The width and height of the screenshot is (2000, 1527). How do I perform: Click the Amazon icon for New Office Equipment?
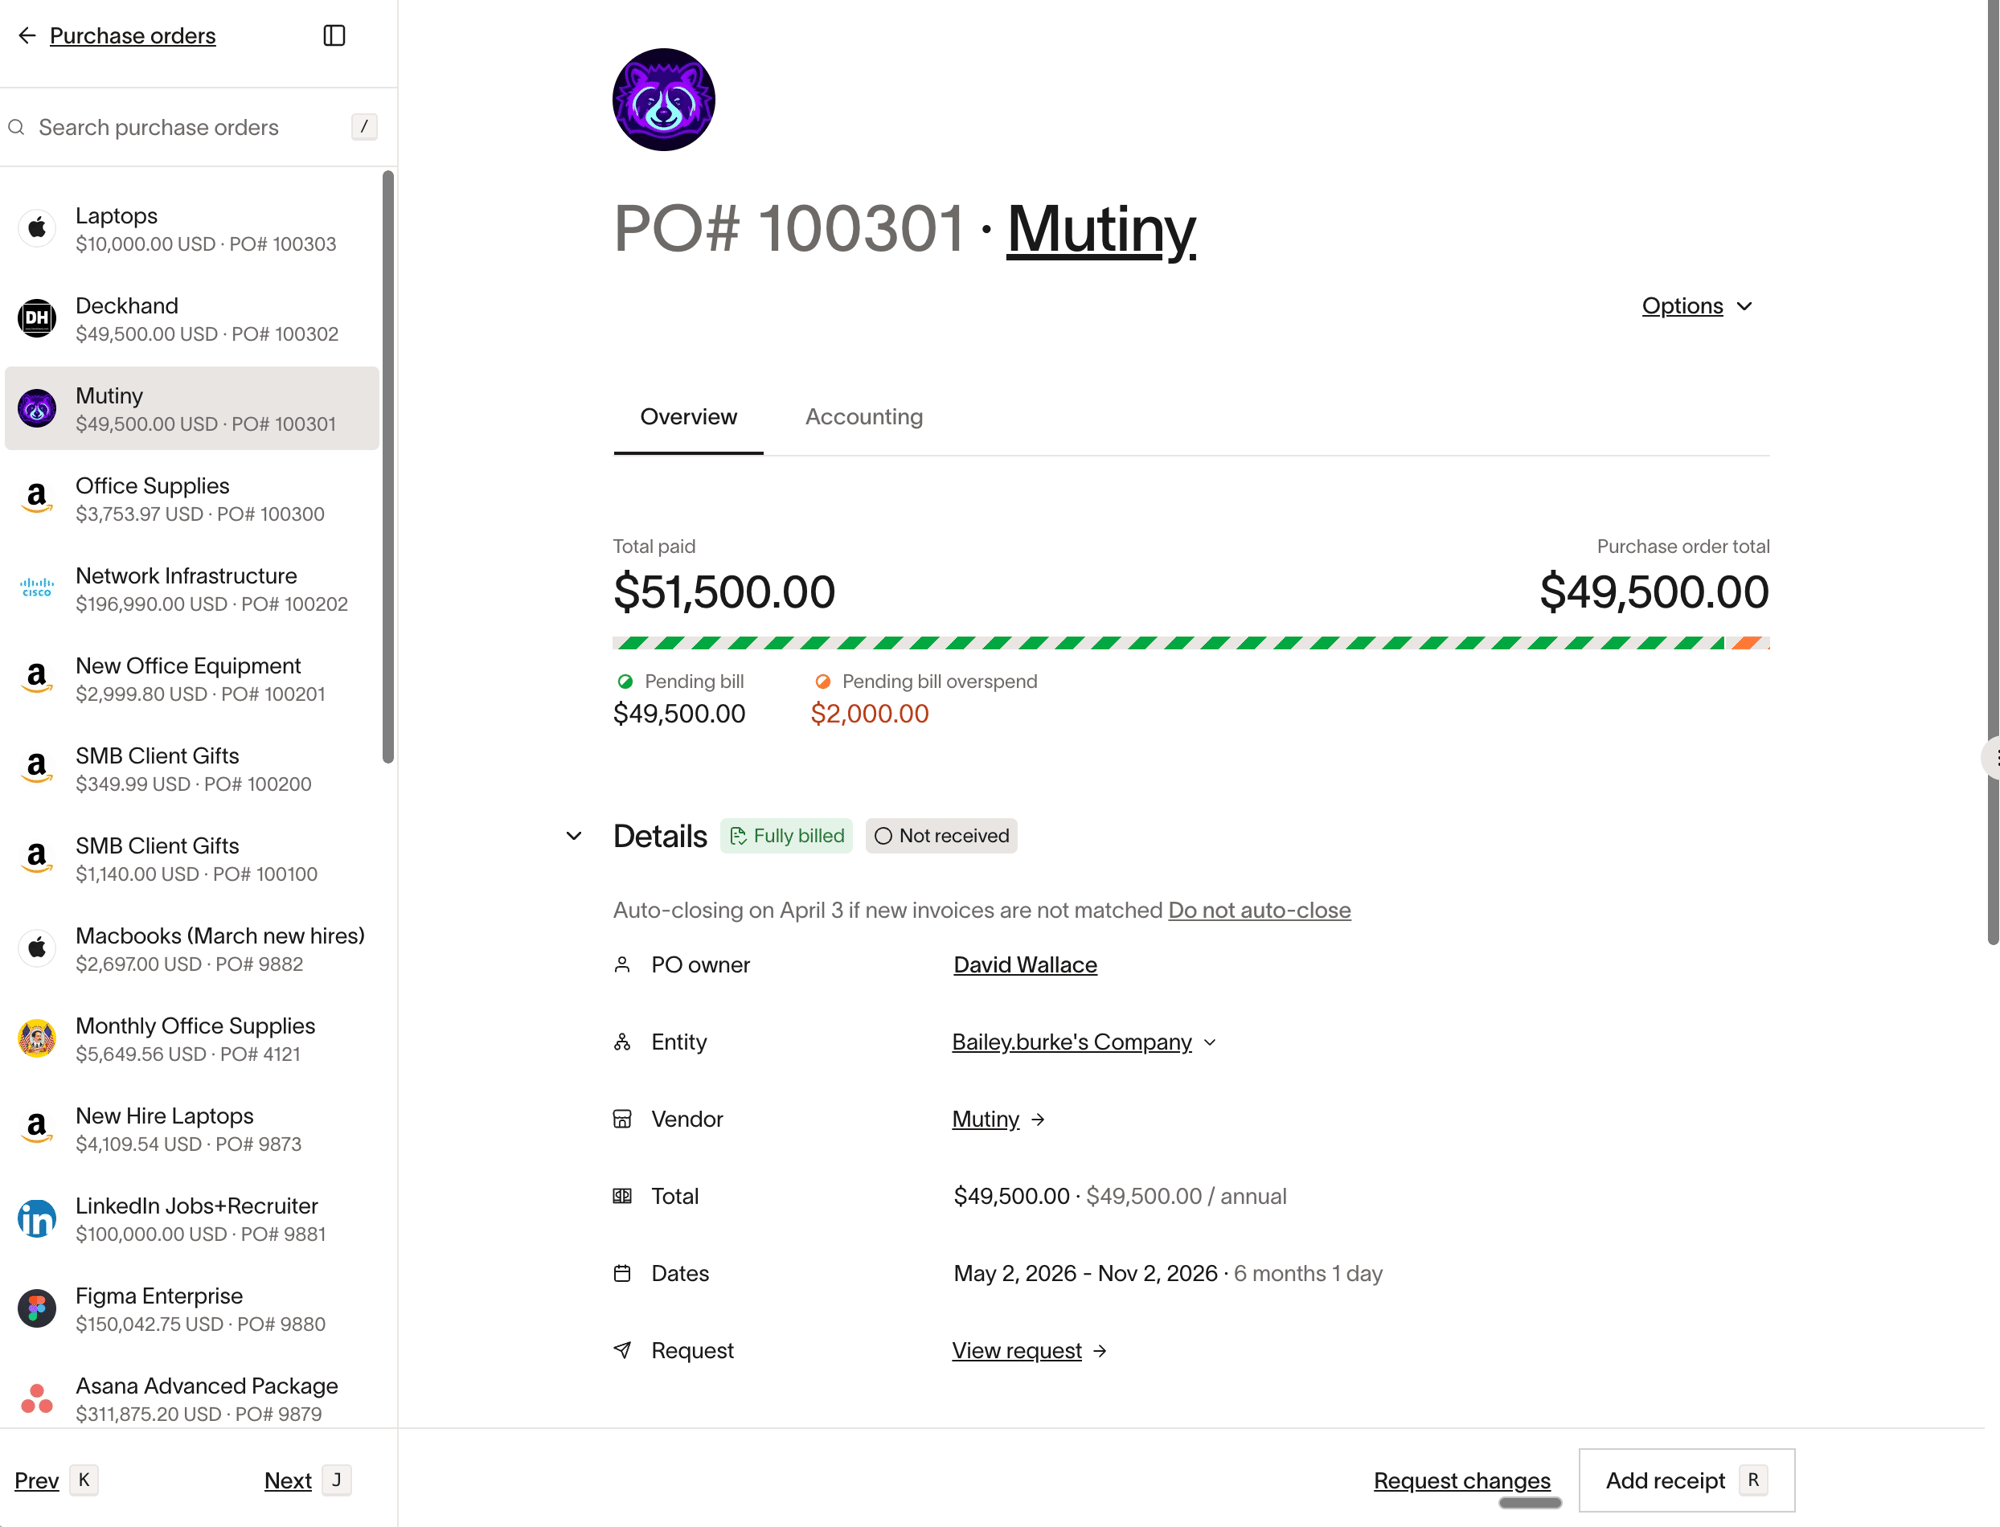(x=37, y=678)
